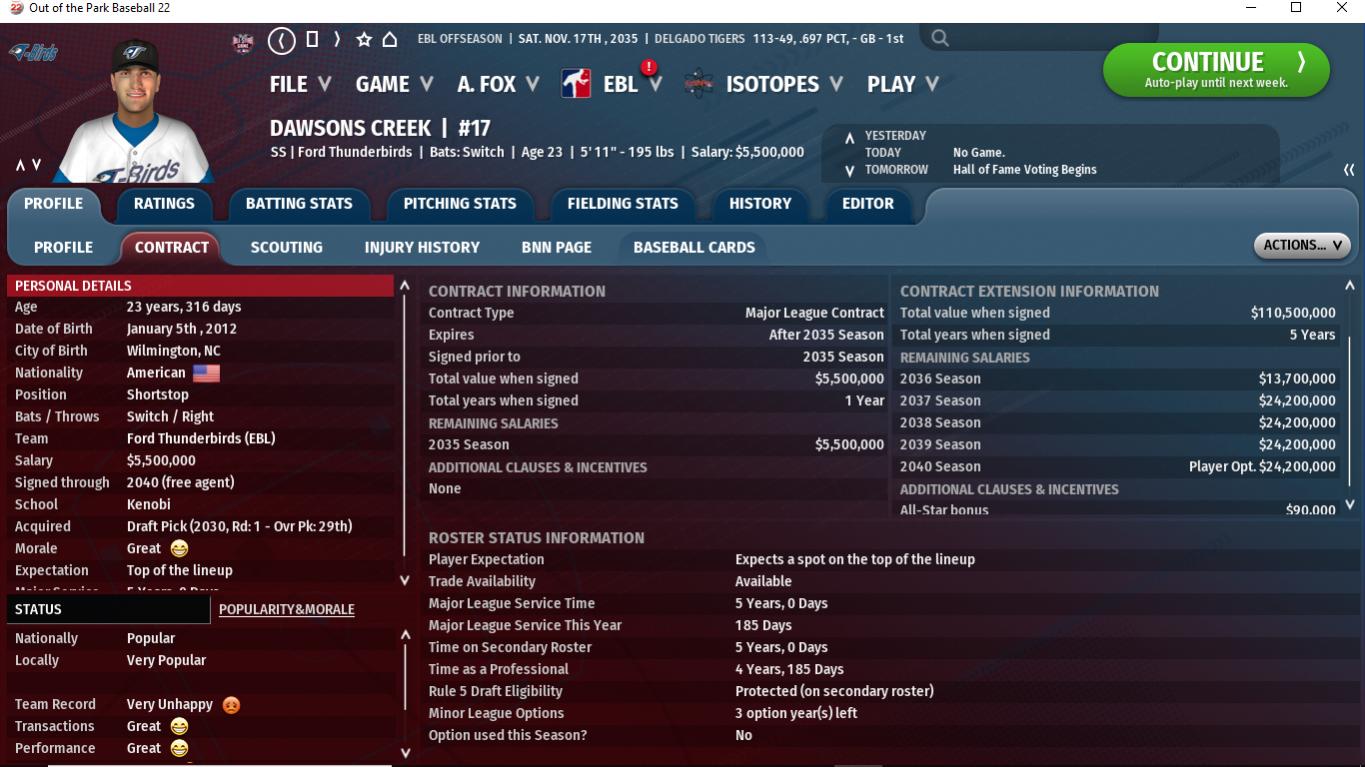1365x767 pixels.
Task: Open the FILE dropdown menu
Action: pos(299,84)
